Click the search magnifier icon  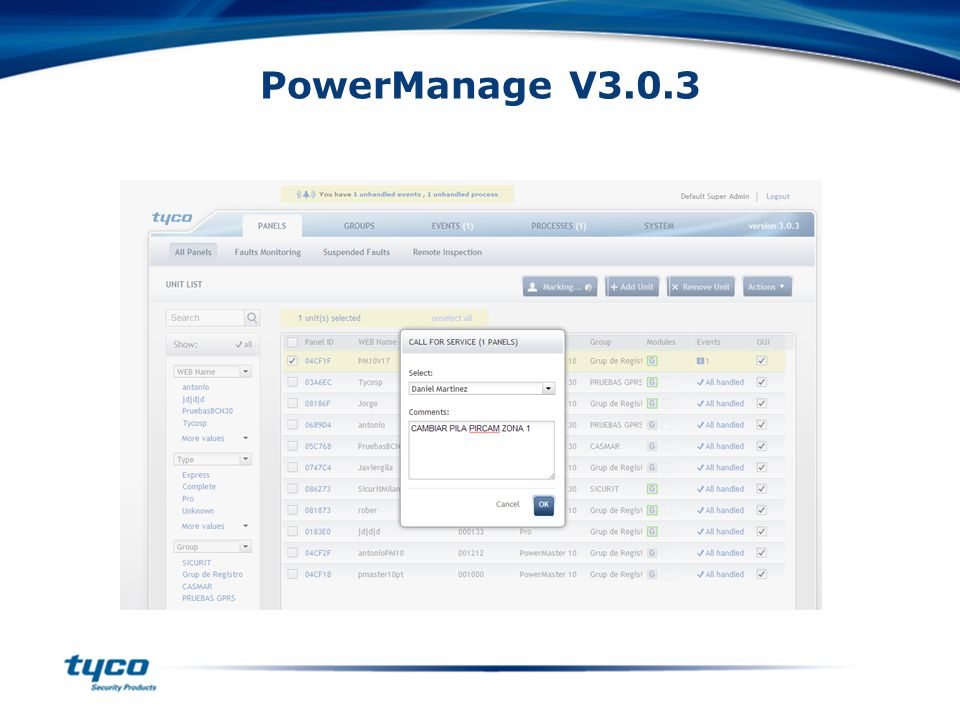(x=252, y=318)
